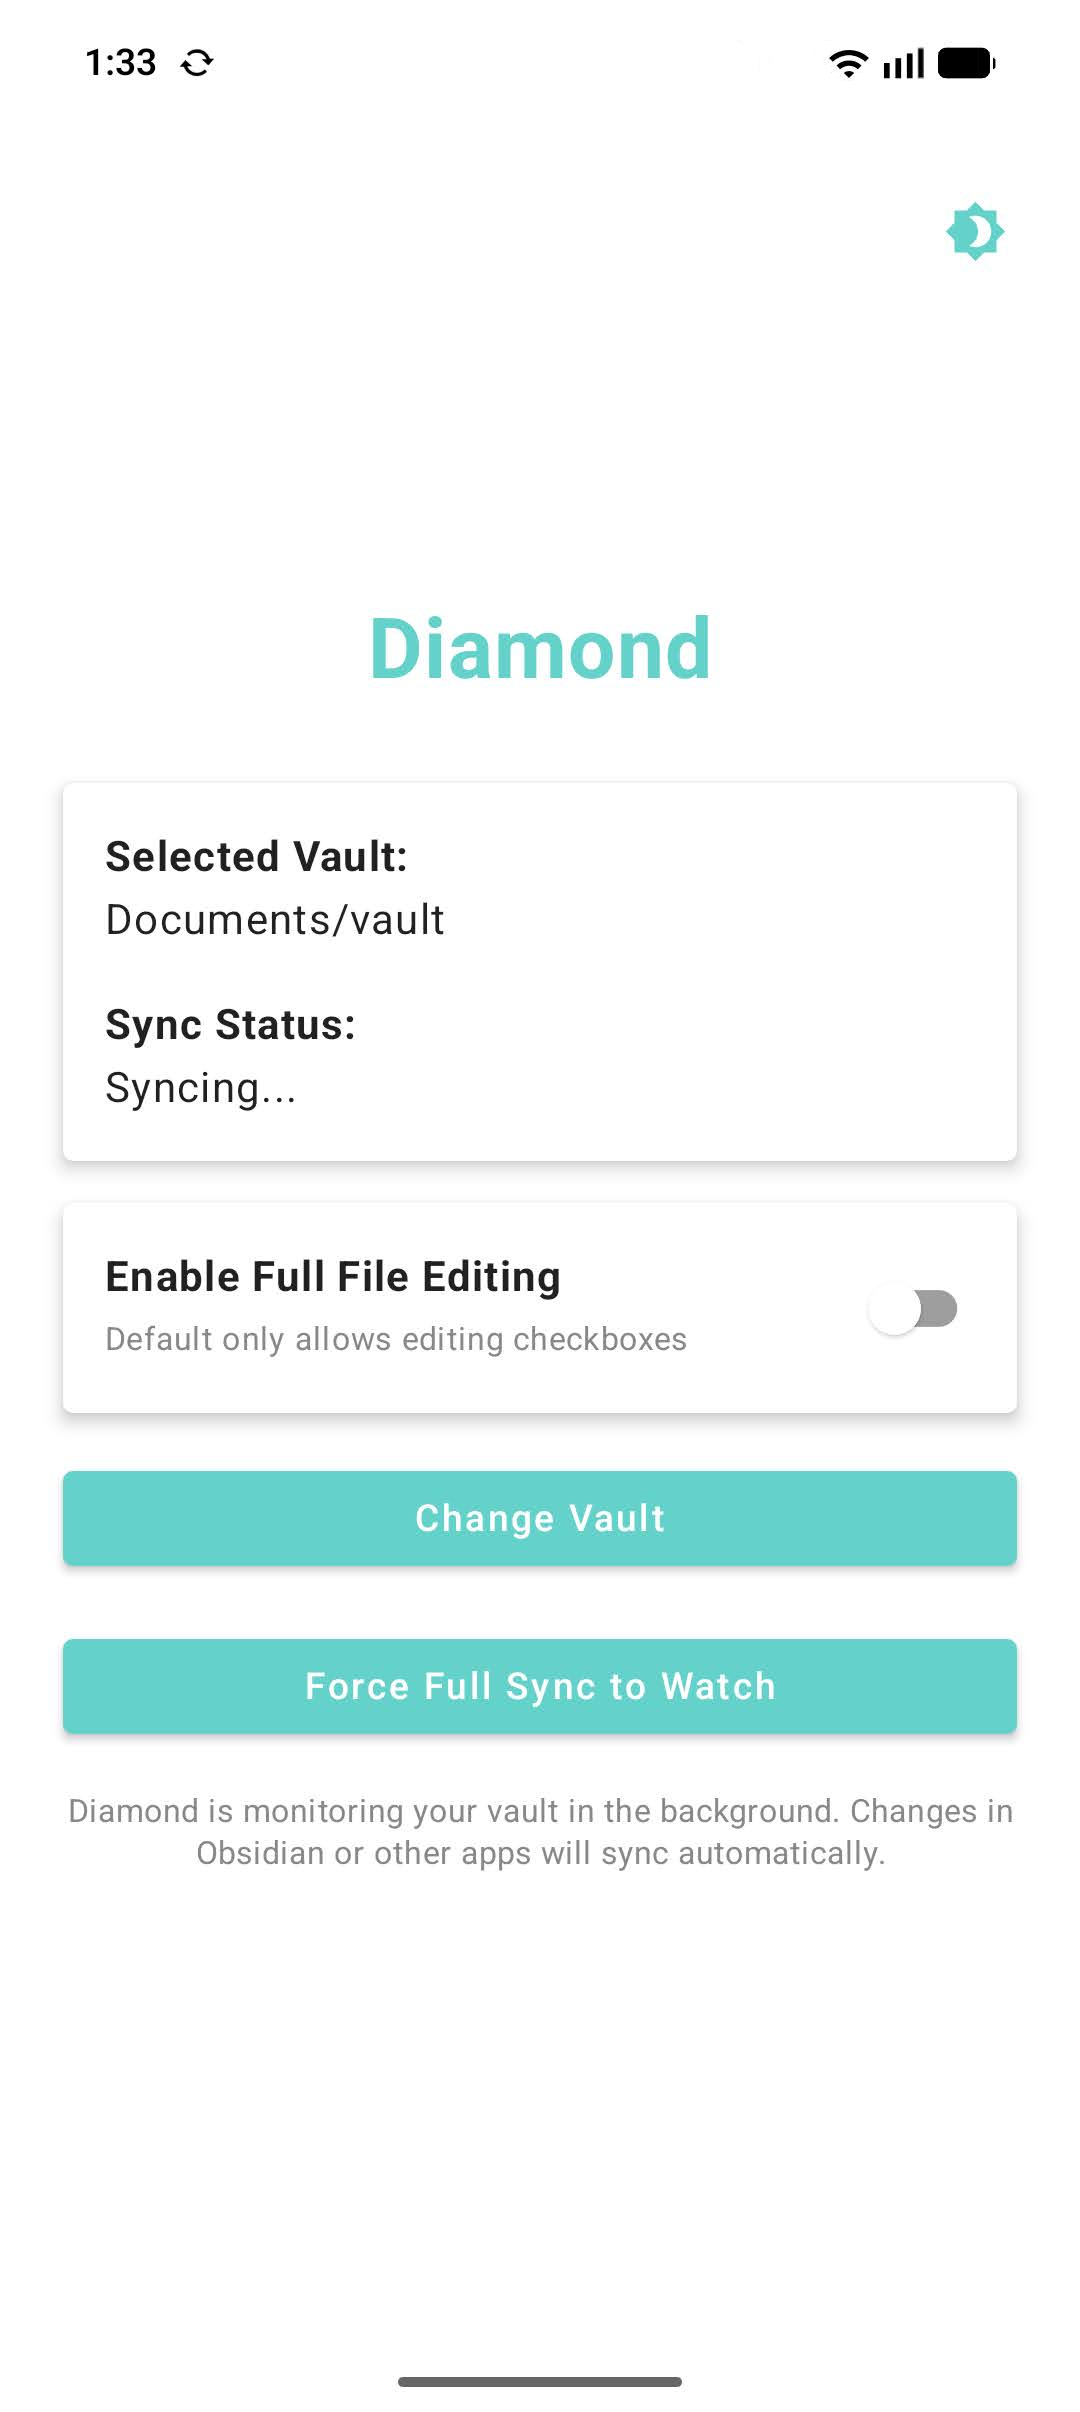Image resolution: width=1080 pixels, height=2412 pixels.
Task: Tap the Sync Status Syncing text
Action: (200, 1087)
